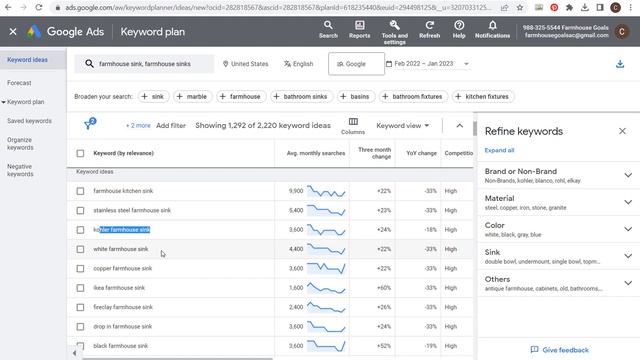Open the browser extensions puzzle icon
This screenshot has height=360, width=640.
point(569,7)
